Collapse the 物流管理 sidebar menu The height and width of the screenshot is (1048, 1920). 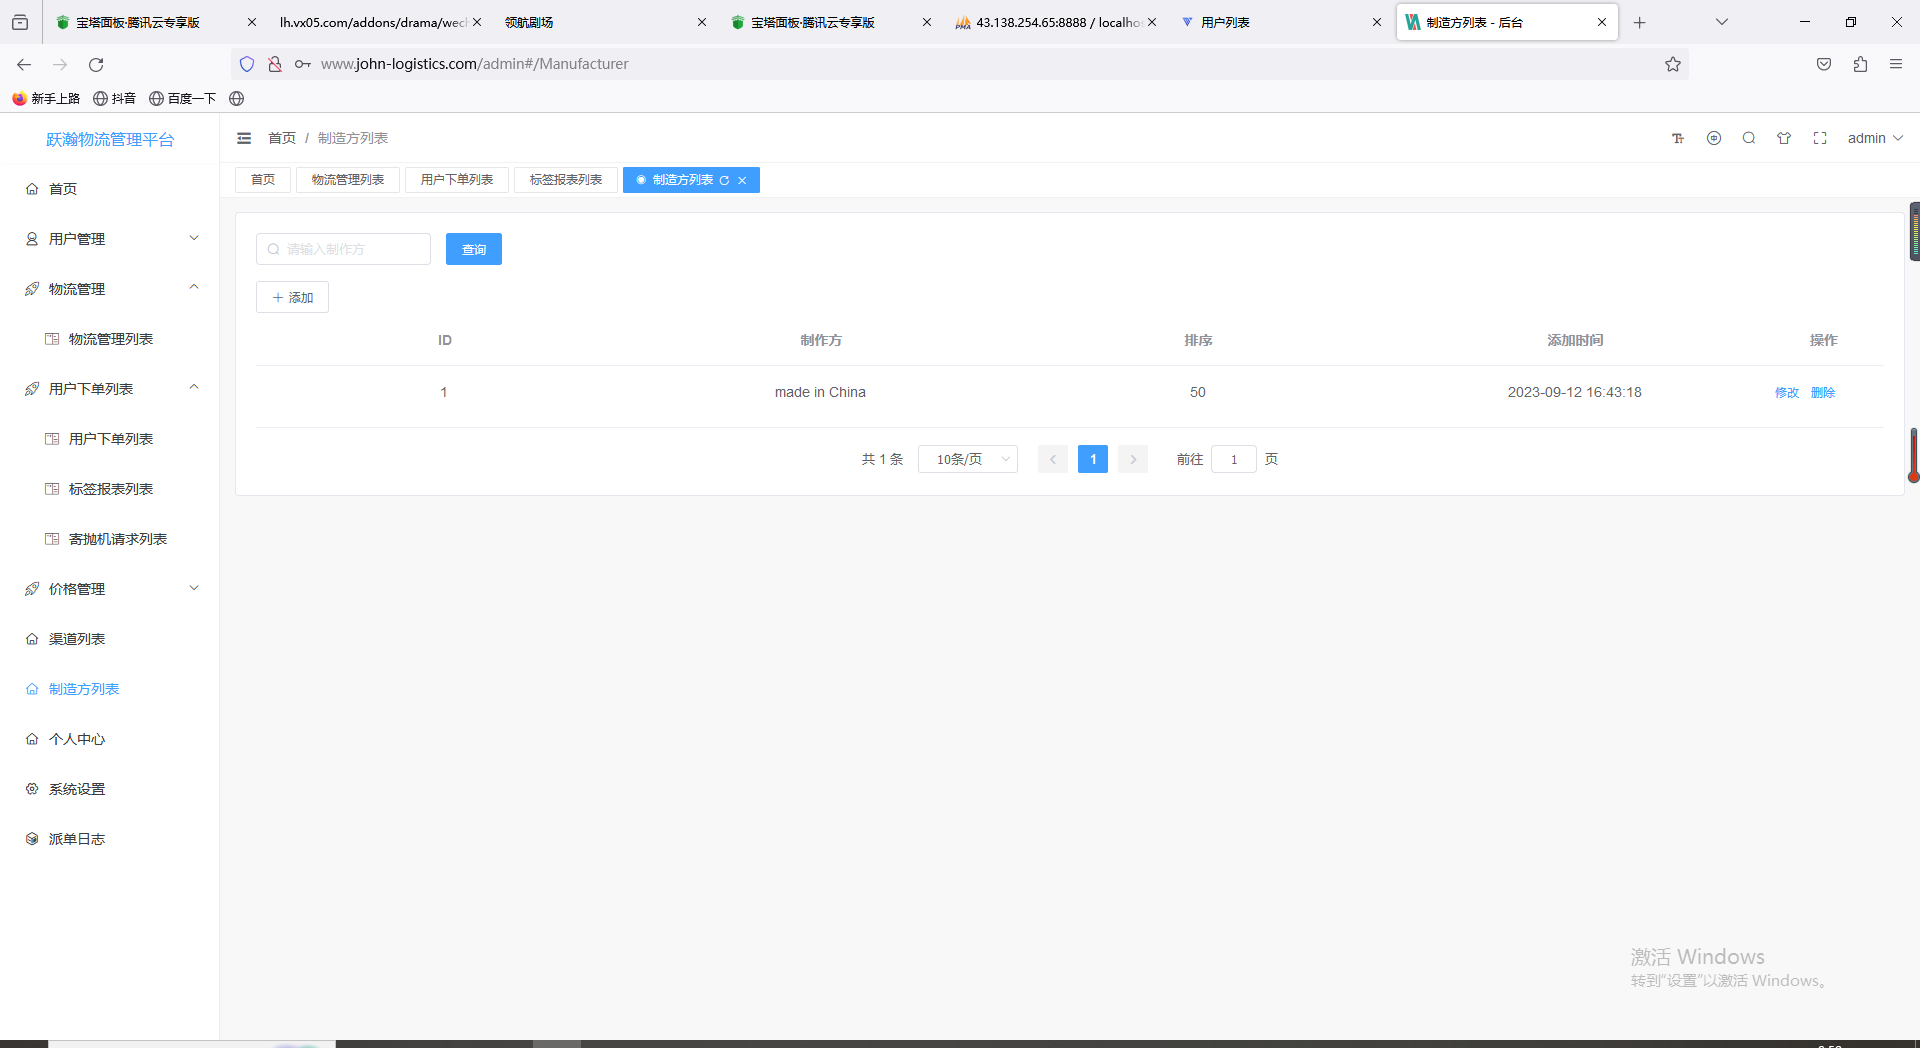pyautogui.click(x=110, y=289)
